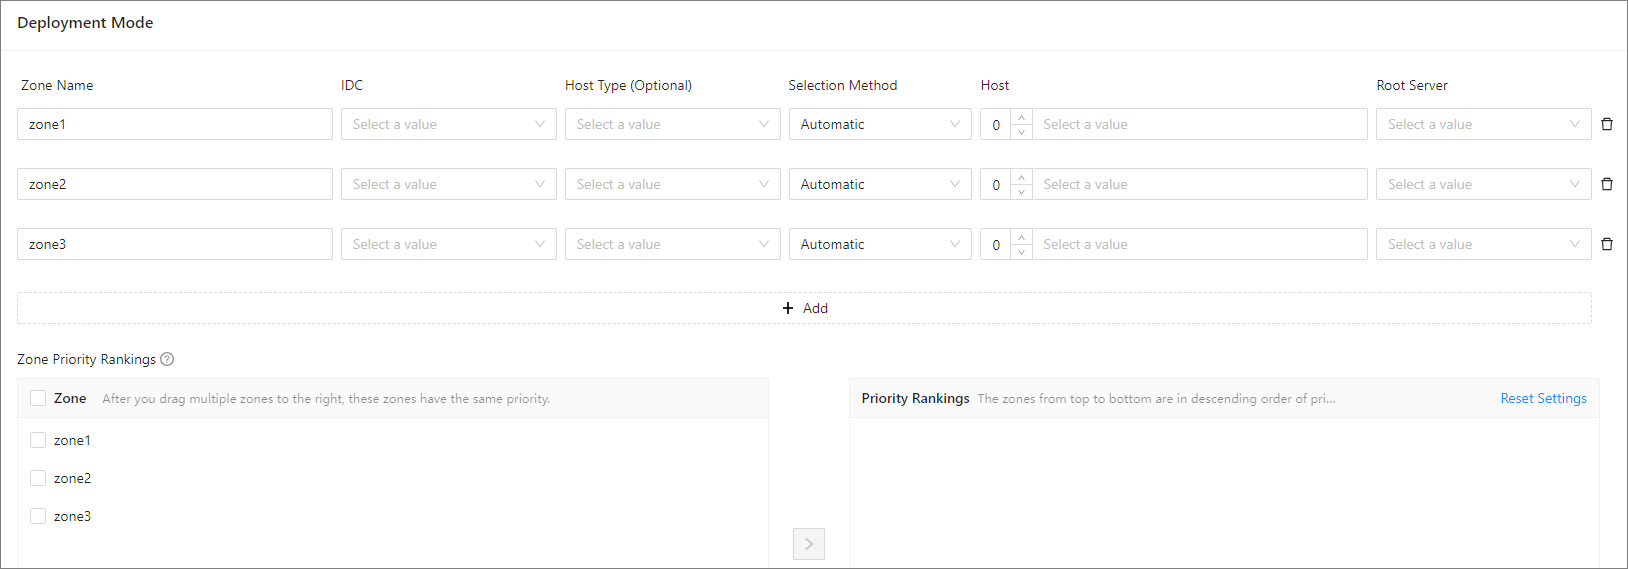Open the IDC dropdown for zone1
The image size is (1628, 569).
point(448,124)
